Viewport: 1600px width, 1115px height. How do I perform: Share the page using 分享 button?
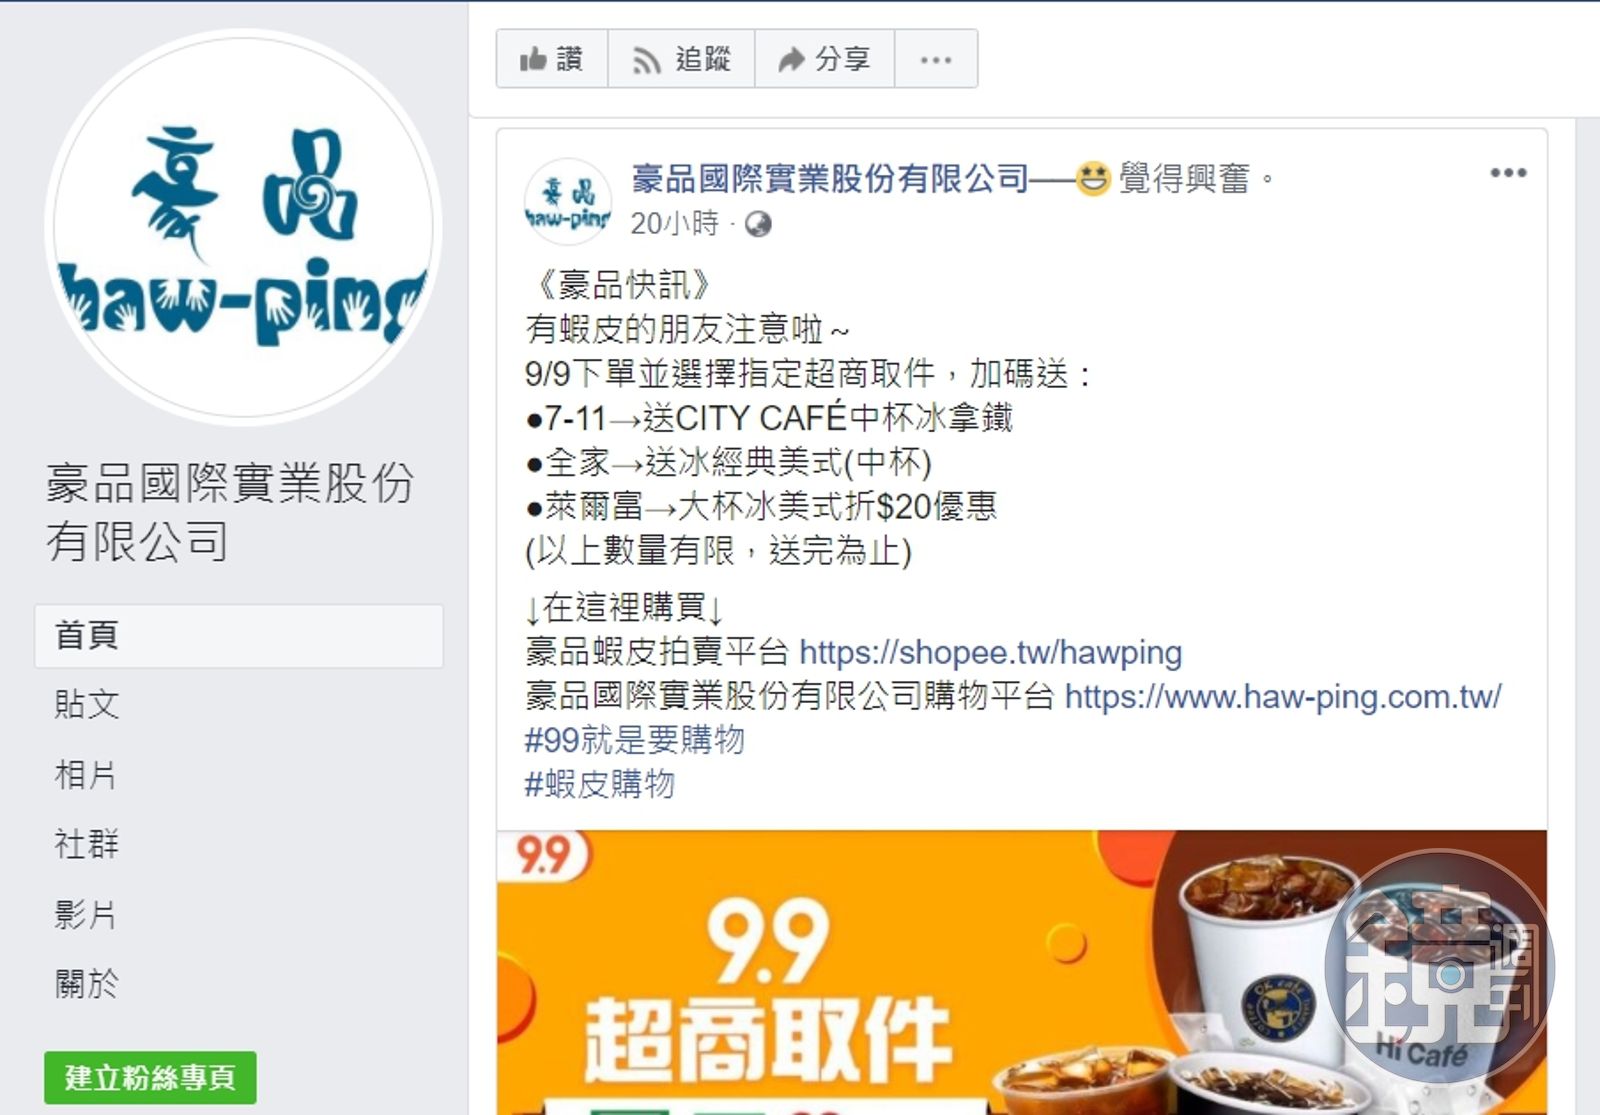[x=824, y=60]
